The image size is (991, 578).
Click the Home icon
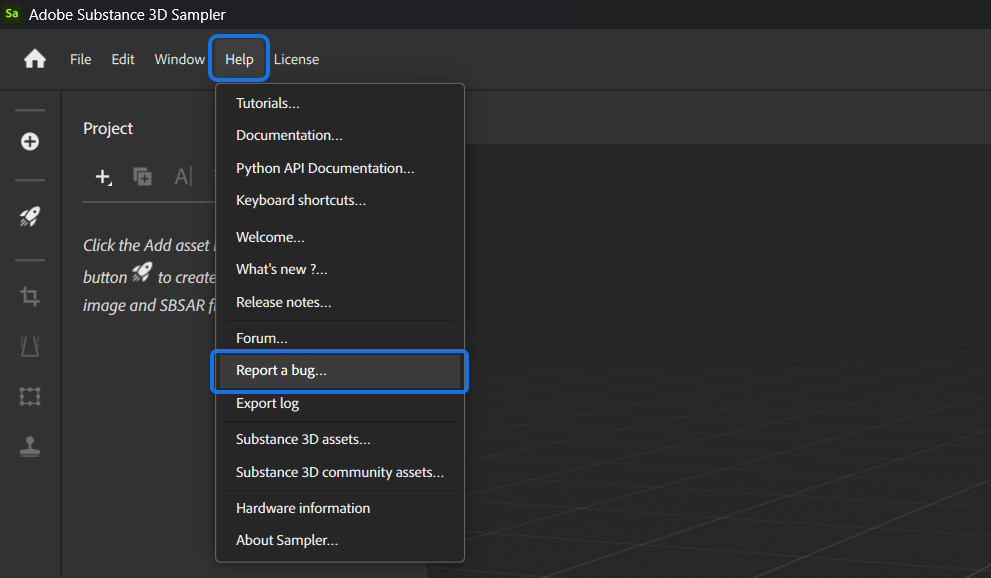(35, 59)
